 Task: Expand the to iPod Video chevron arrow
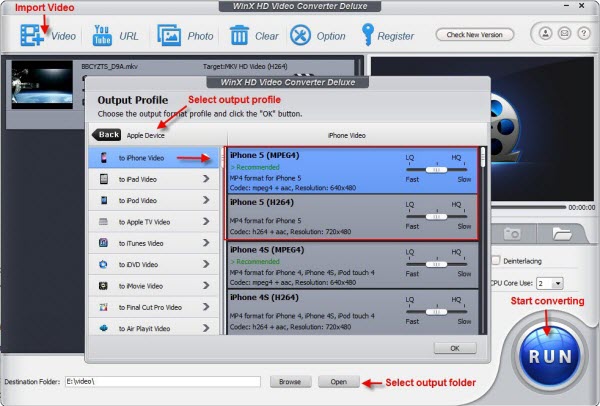click(x=206, y=200)
